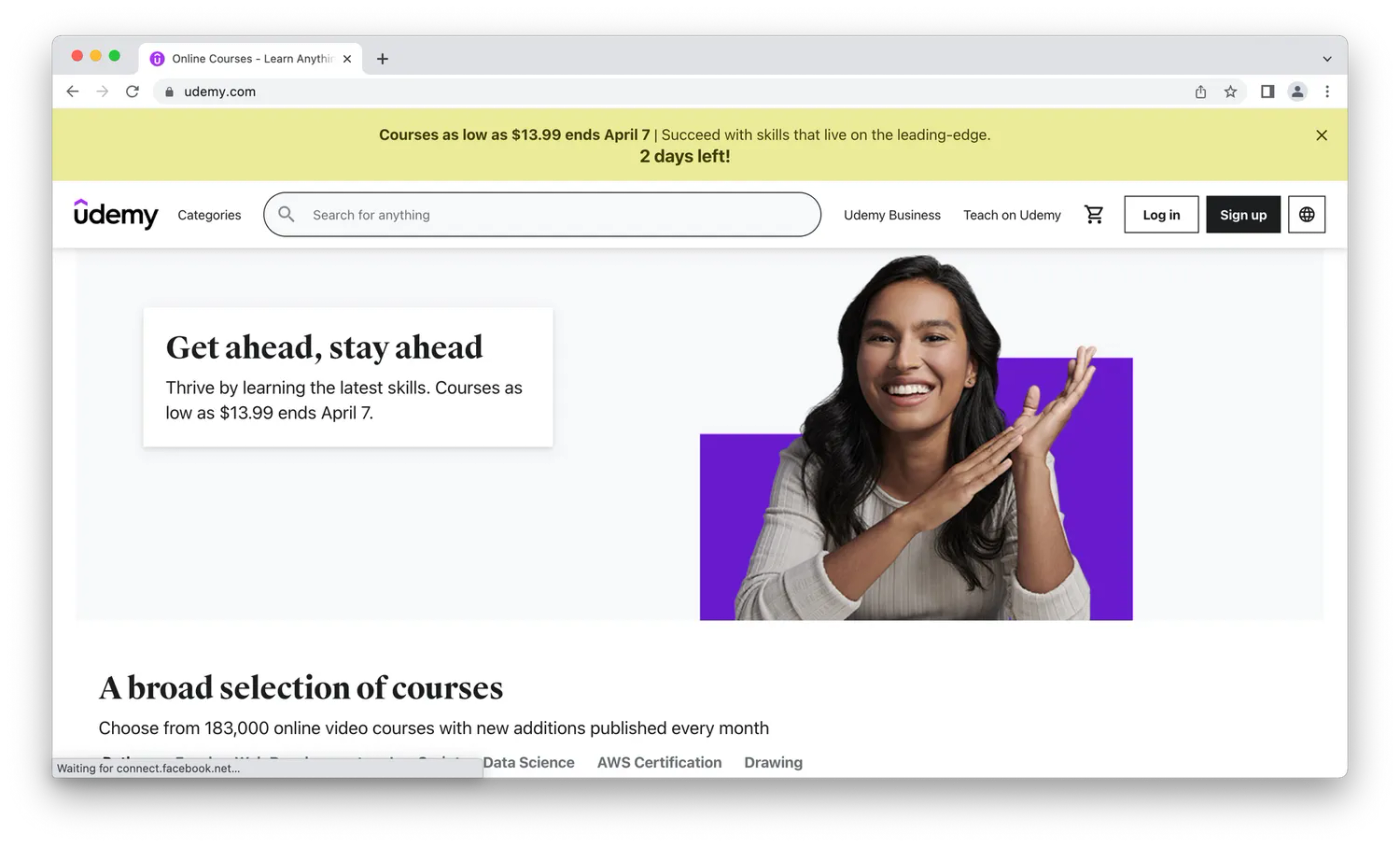Open the browser three-dot menu
The width and height of the screenshot is (1400, 847).
coord(1327,91)
